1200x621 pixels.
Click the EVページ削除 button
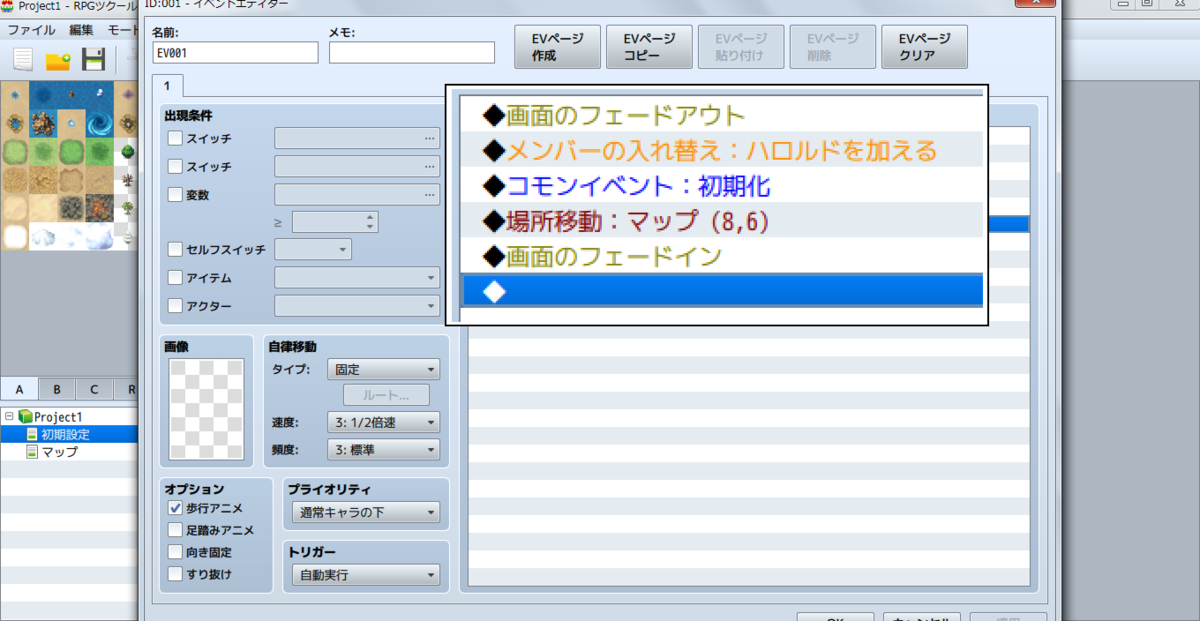(x=832, y=47)
